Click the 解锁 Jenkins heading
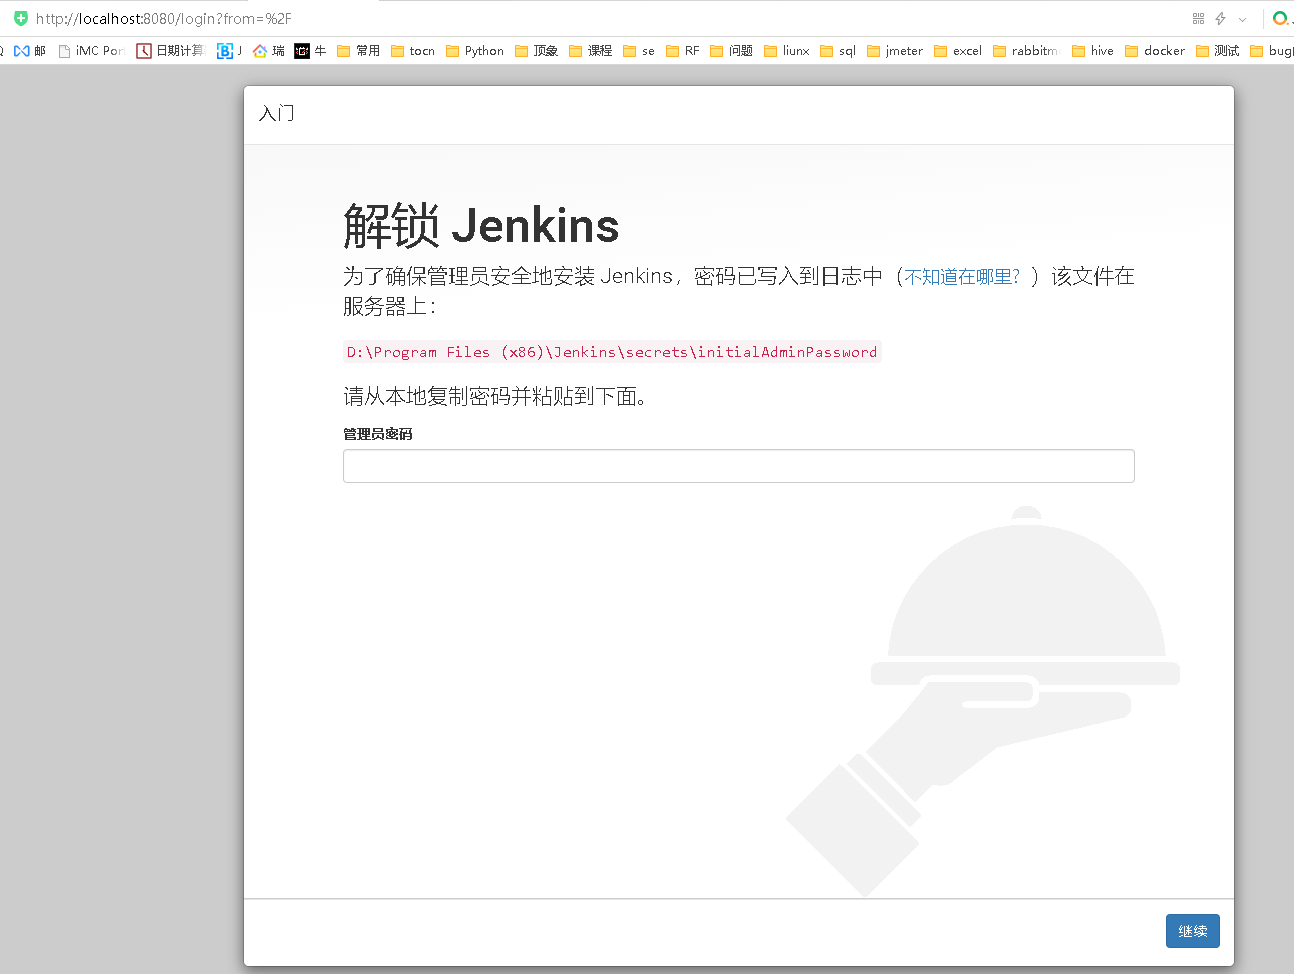Screen dimensions: 1294x974 coord(481,225)
